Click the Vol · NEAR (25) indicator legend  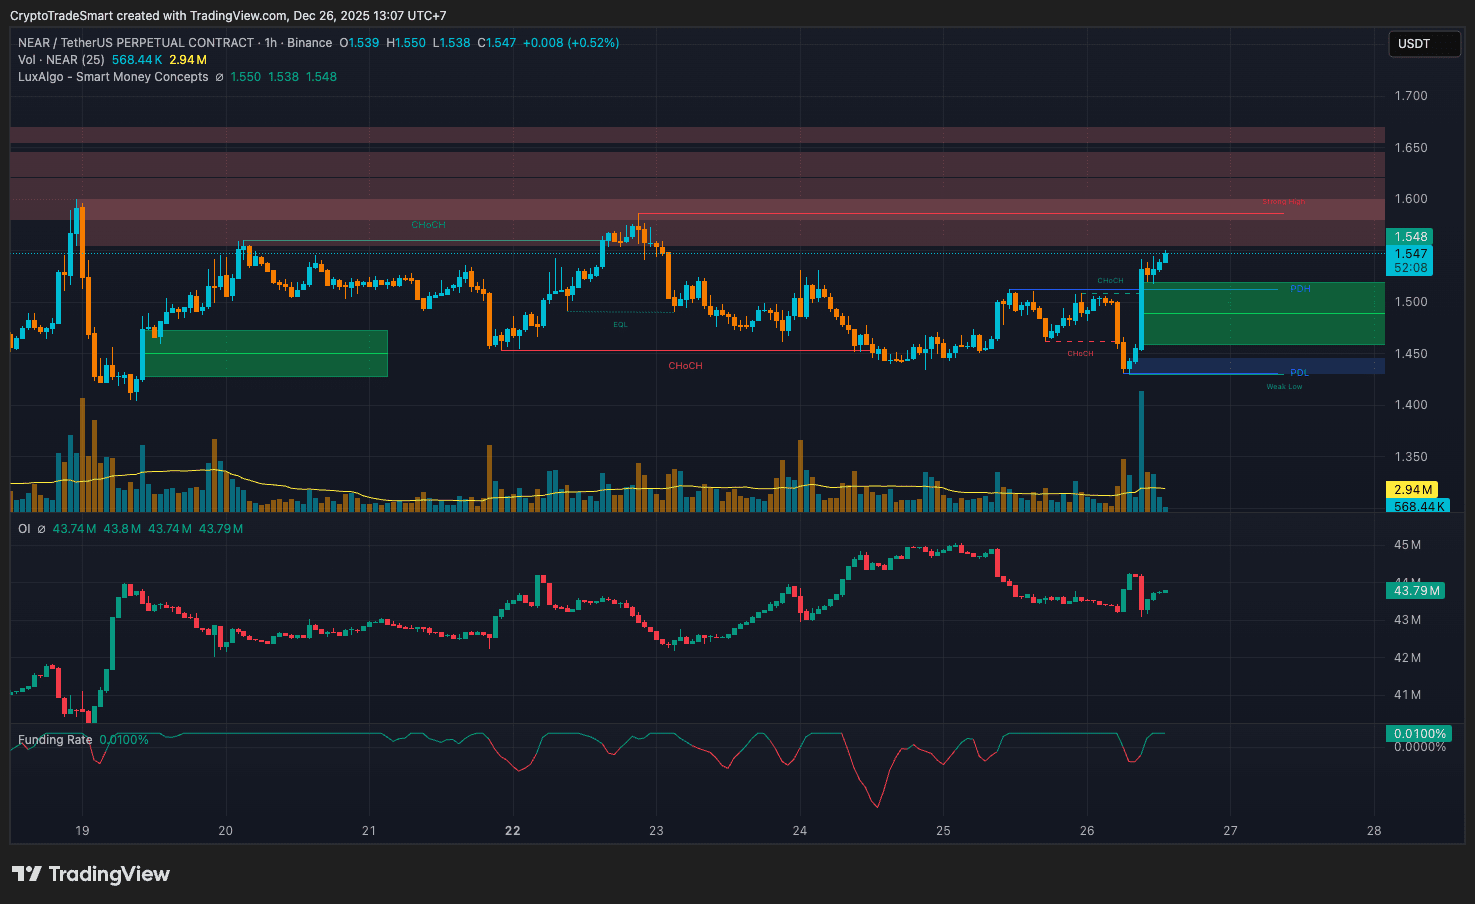(x=61, y=60)
